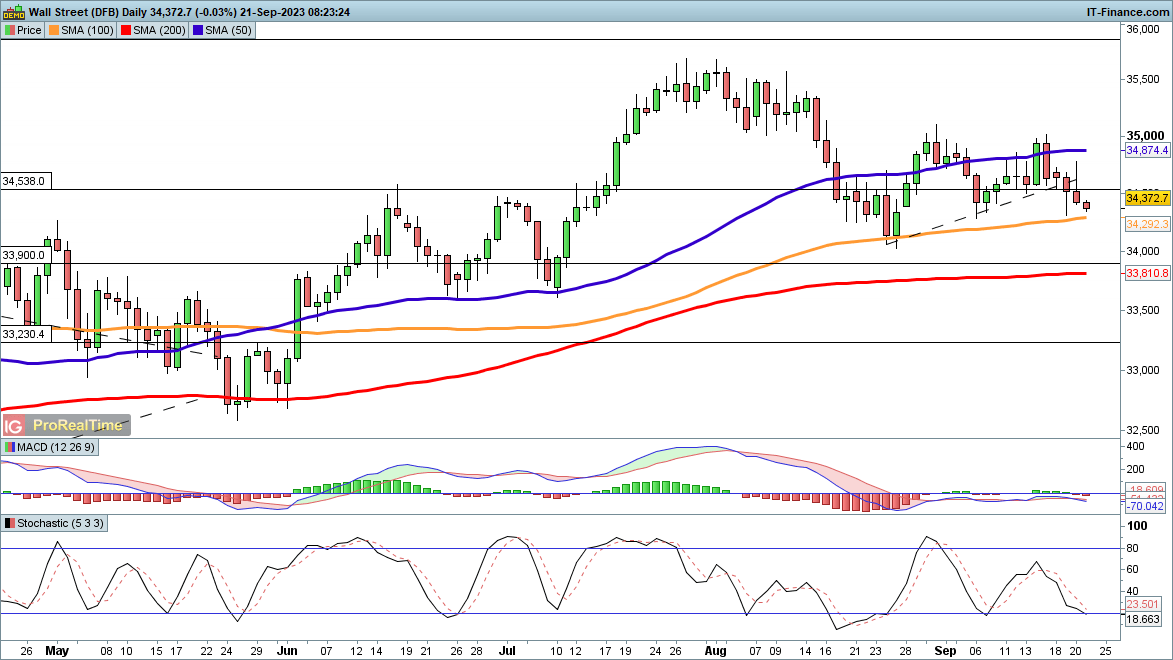The width and height of the screenshot is (1173, 660).
Task: Click the 34,538.0 horizontal line label
Action: [x=24, y=182]
